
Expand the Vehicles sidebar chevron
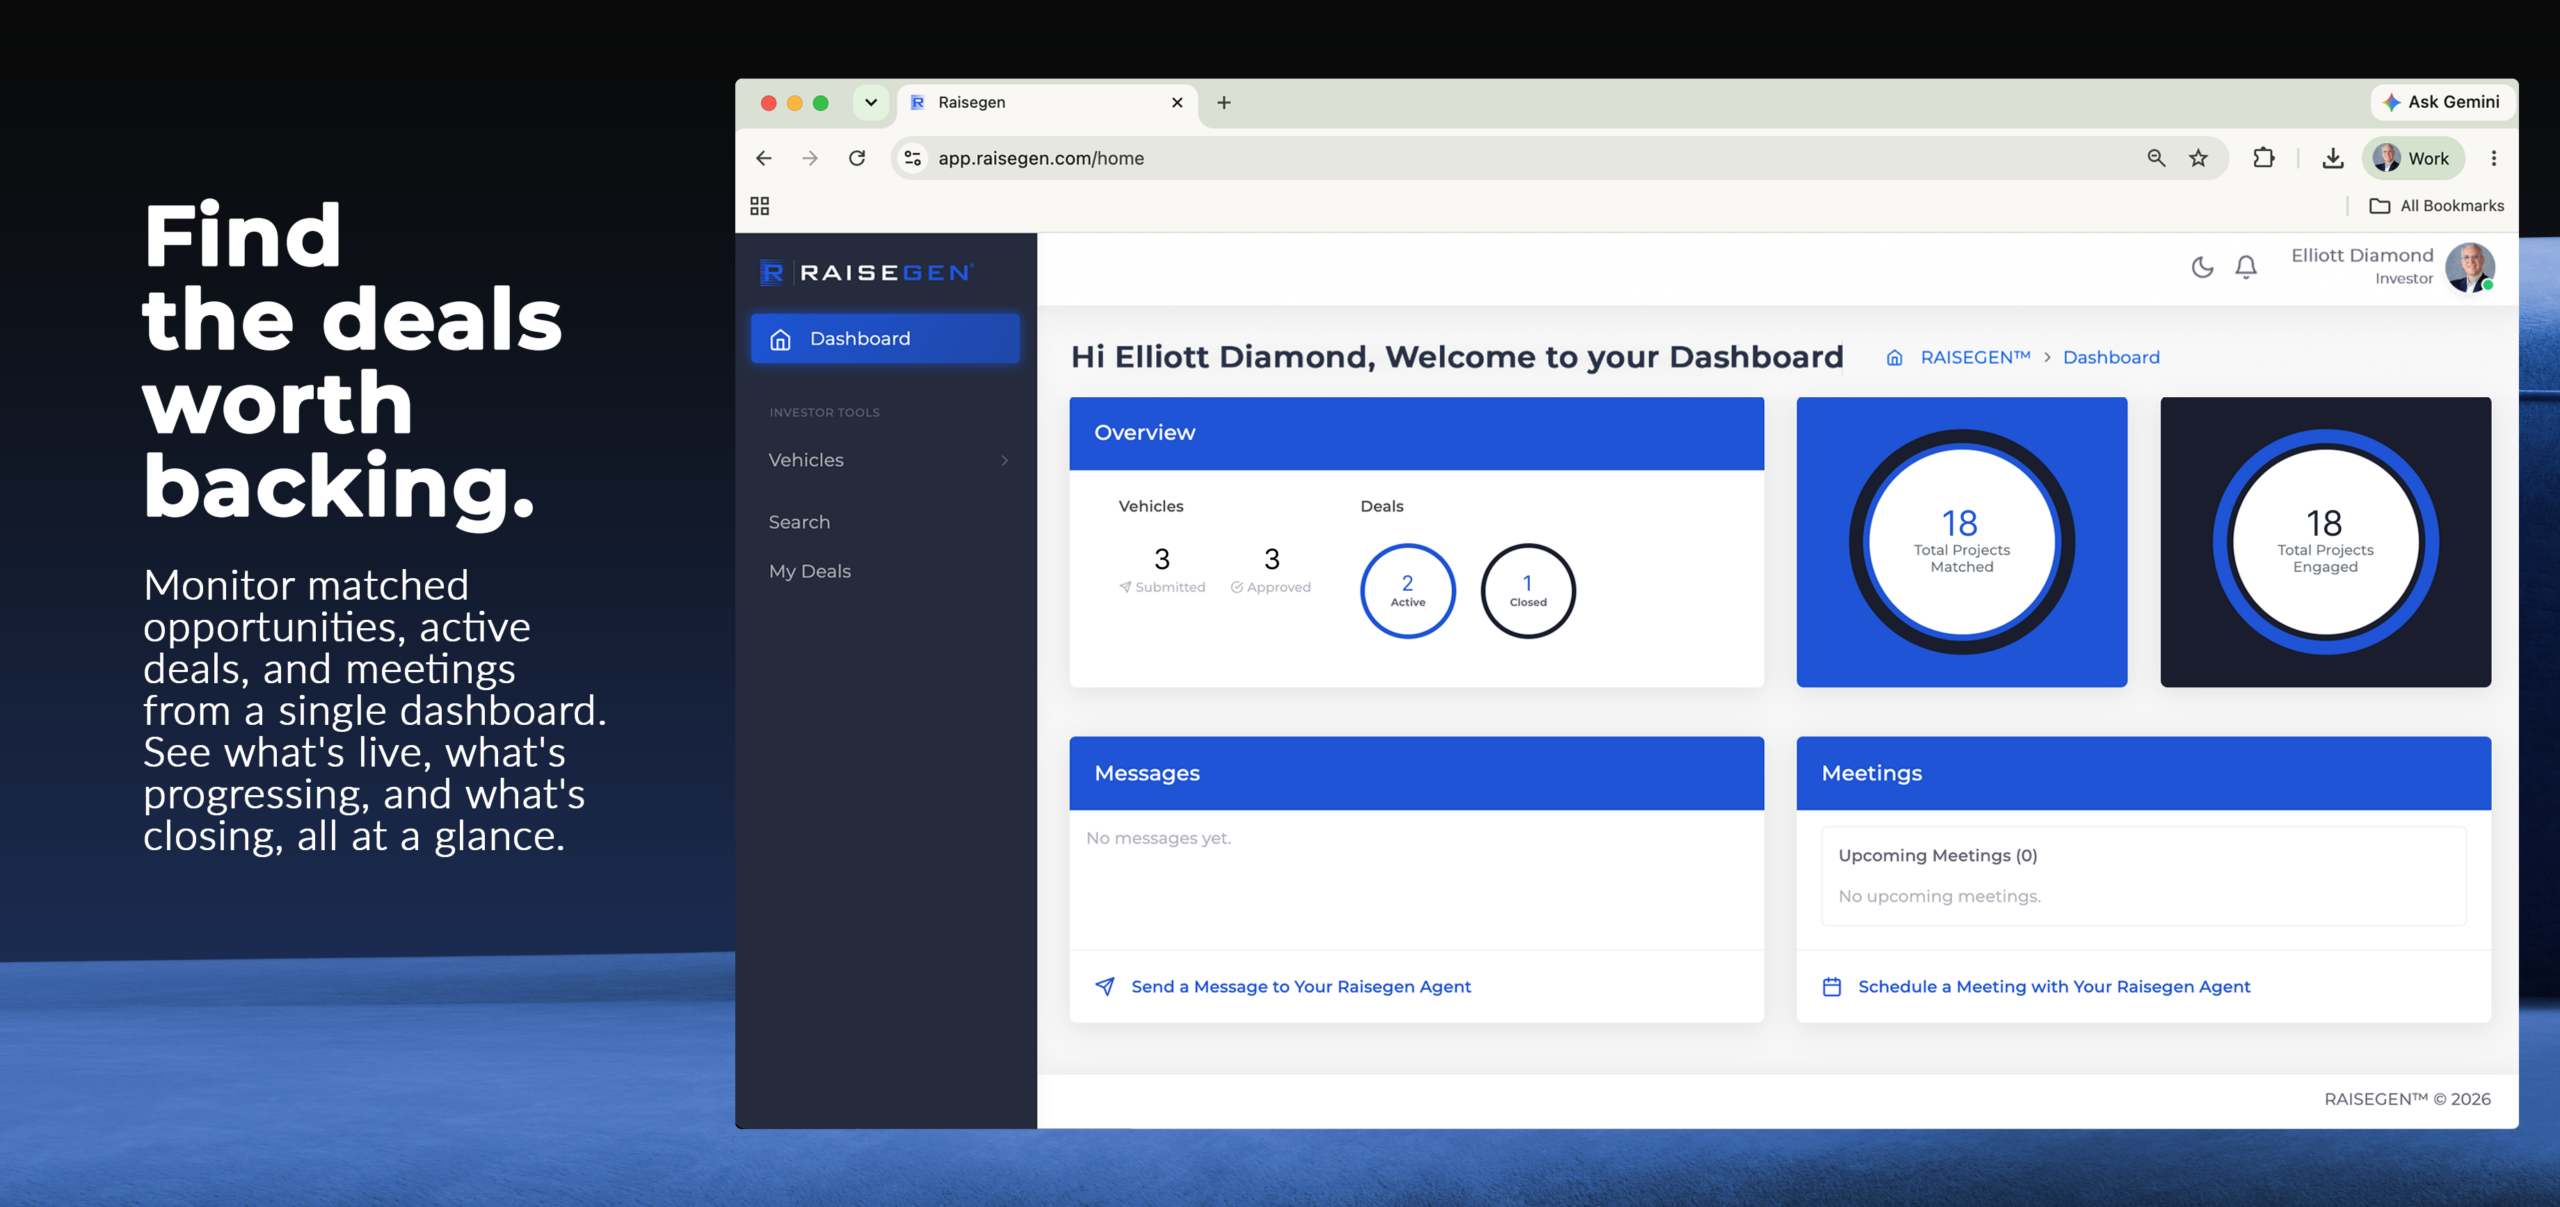pyautogui.click(x=1005, y=460)
